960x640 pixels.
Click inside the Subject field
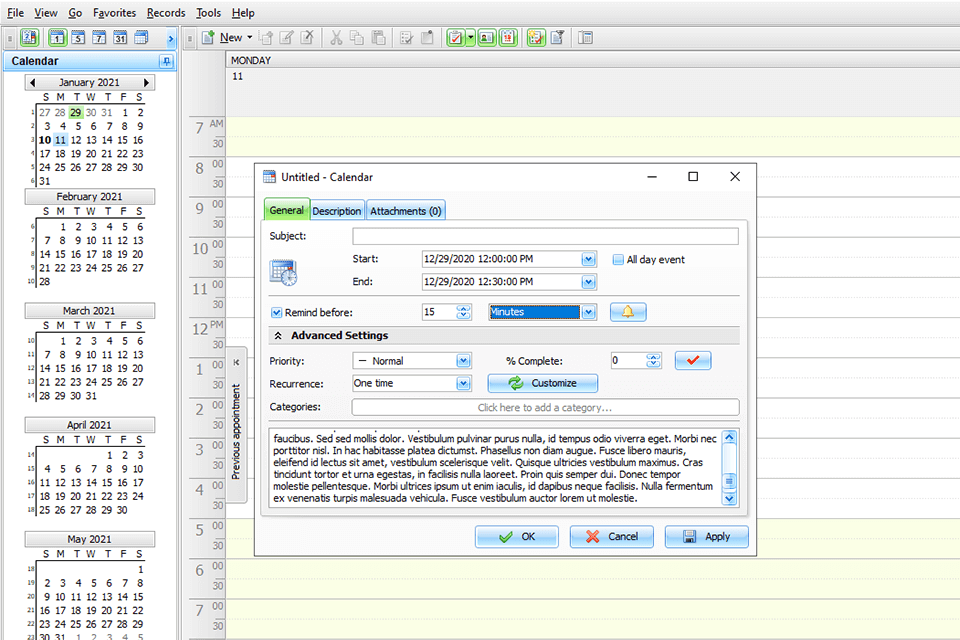[x=545, y=236]
